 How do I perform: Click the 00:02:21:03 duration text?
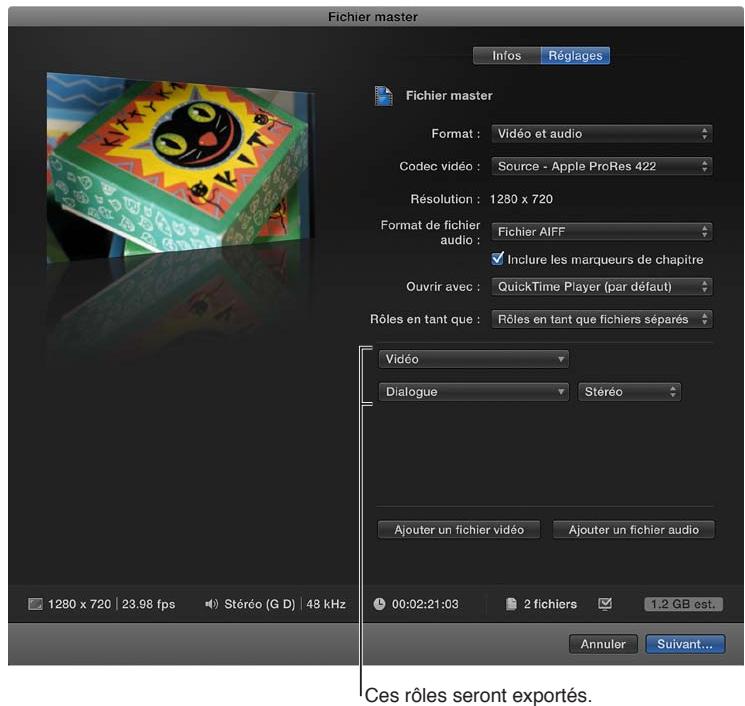[425, 604]
